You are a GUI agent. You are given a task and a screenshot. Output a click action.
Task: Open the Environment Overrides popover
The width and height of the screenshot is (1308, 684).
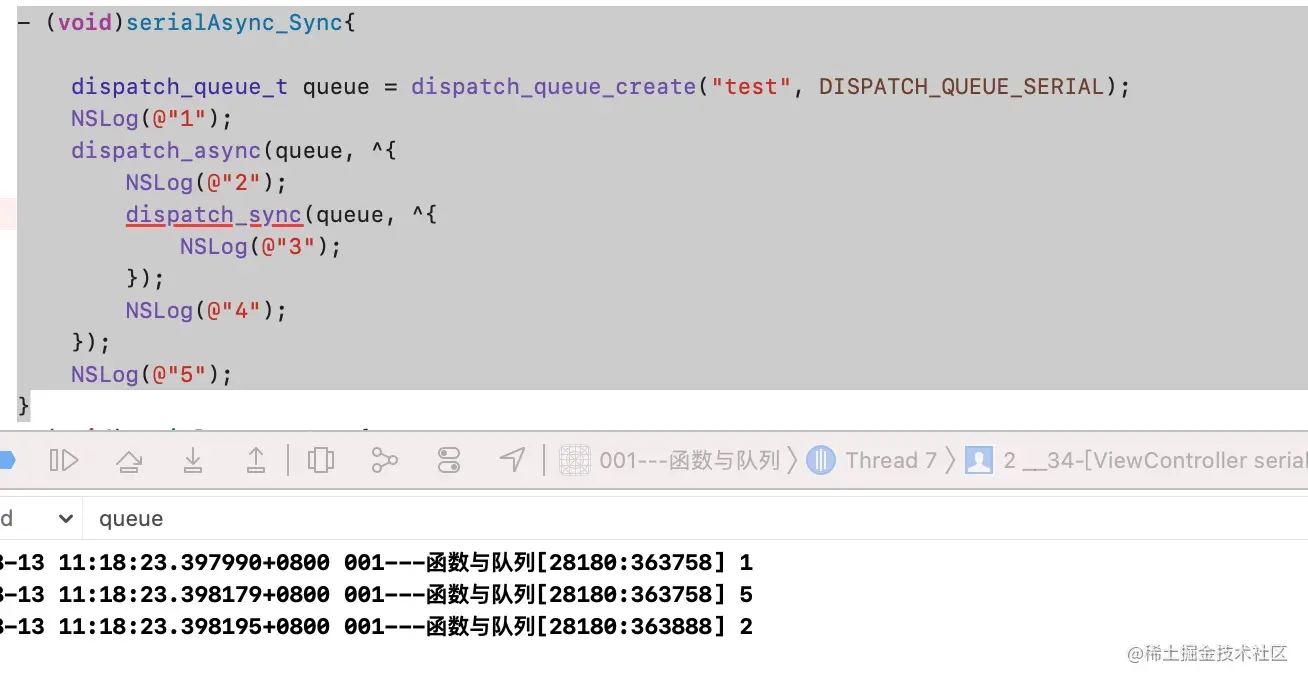coord(447,459)
